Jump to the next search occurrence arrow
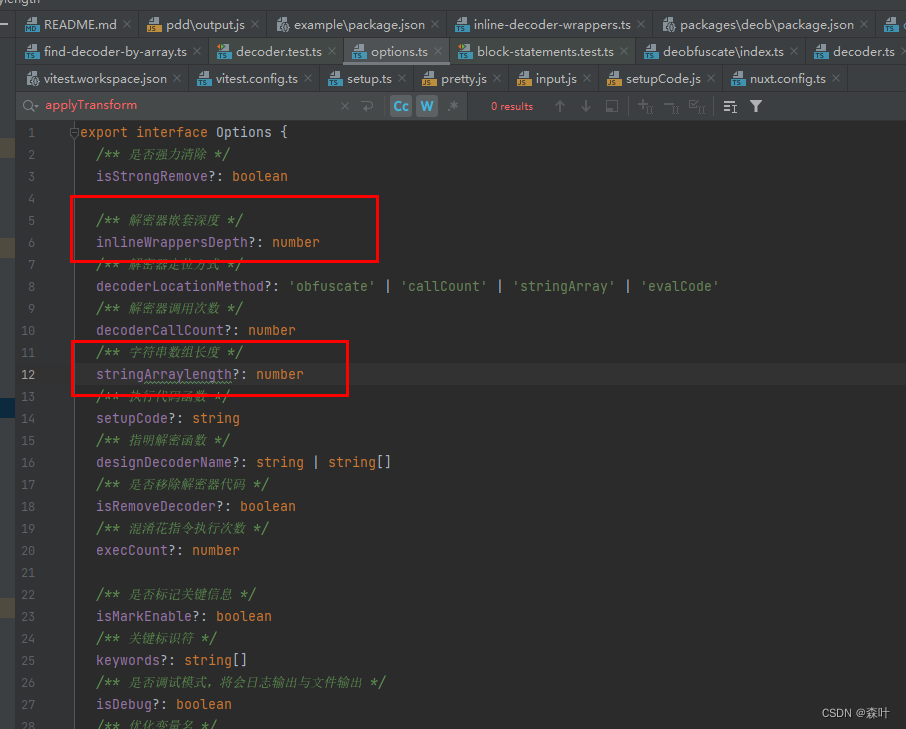This screenshot has height=729, width=906. (x=586, y=105)
